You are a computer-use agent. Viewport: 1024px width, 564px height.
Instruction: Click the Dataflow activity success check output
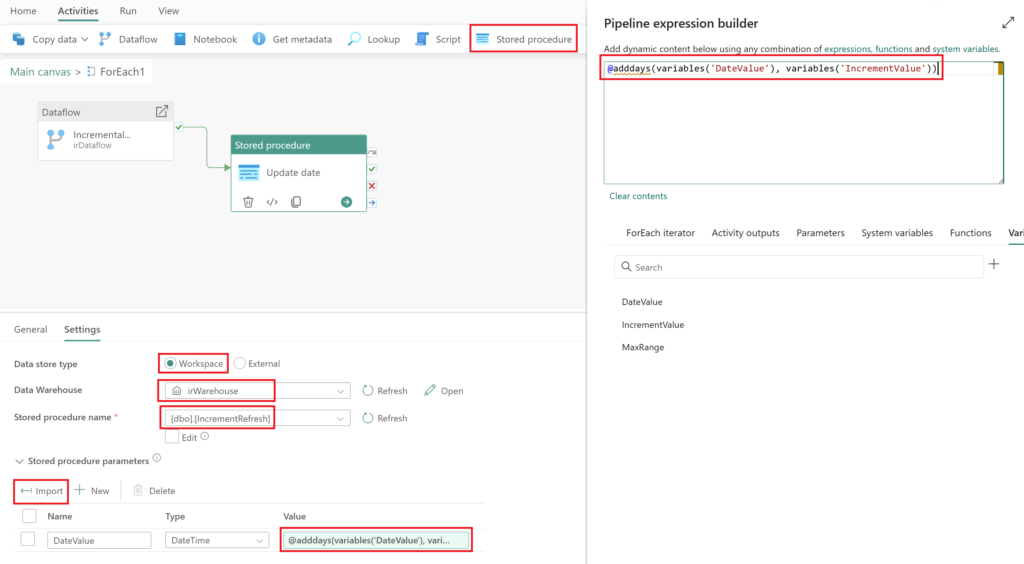click(x=179, y=127)
